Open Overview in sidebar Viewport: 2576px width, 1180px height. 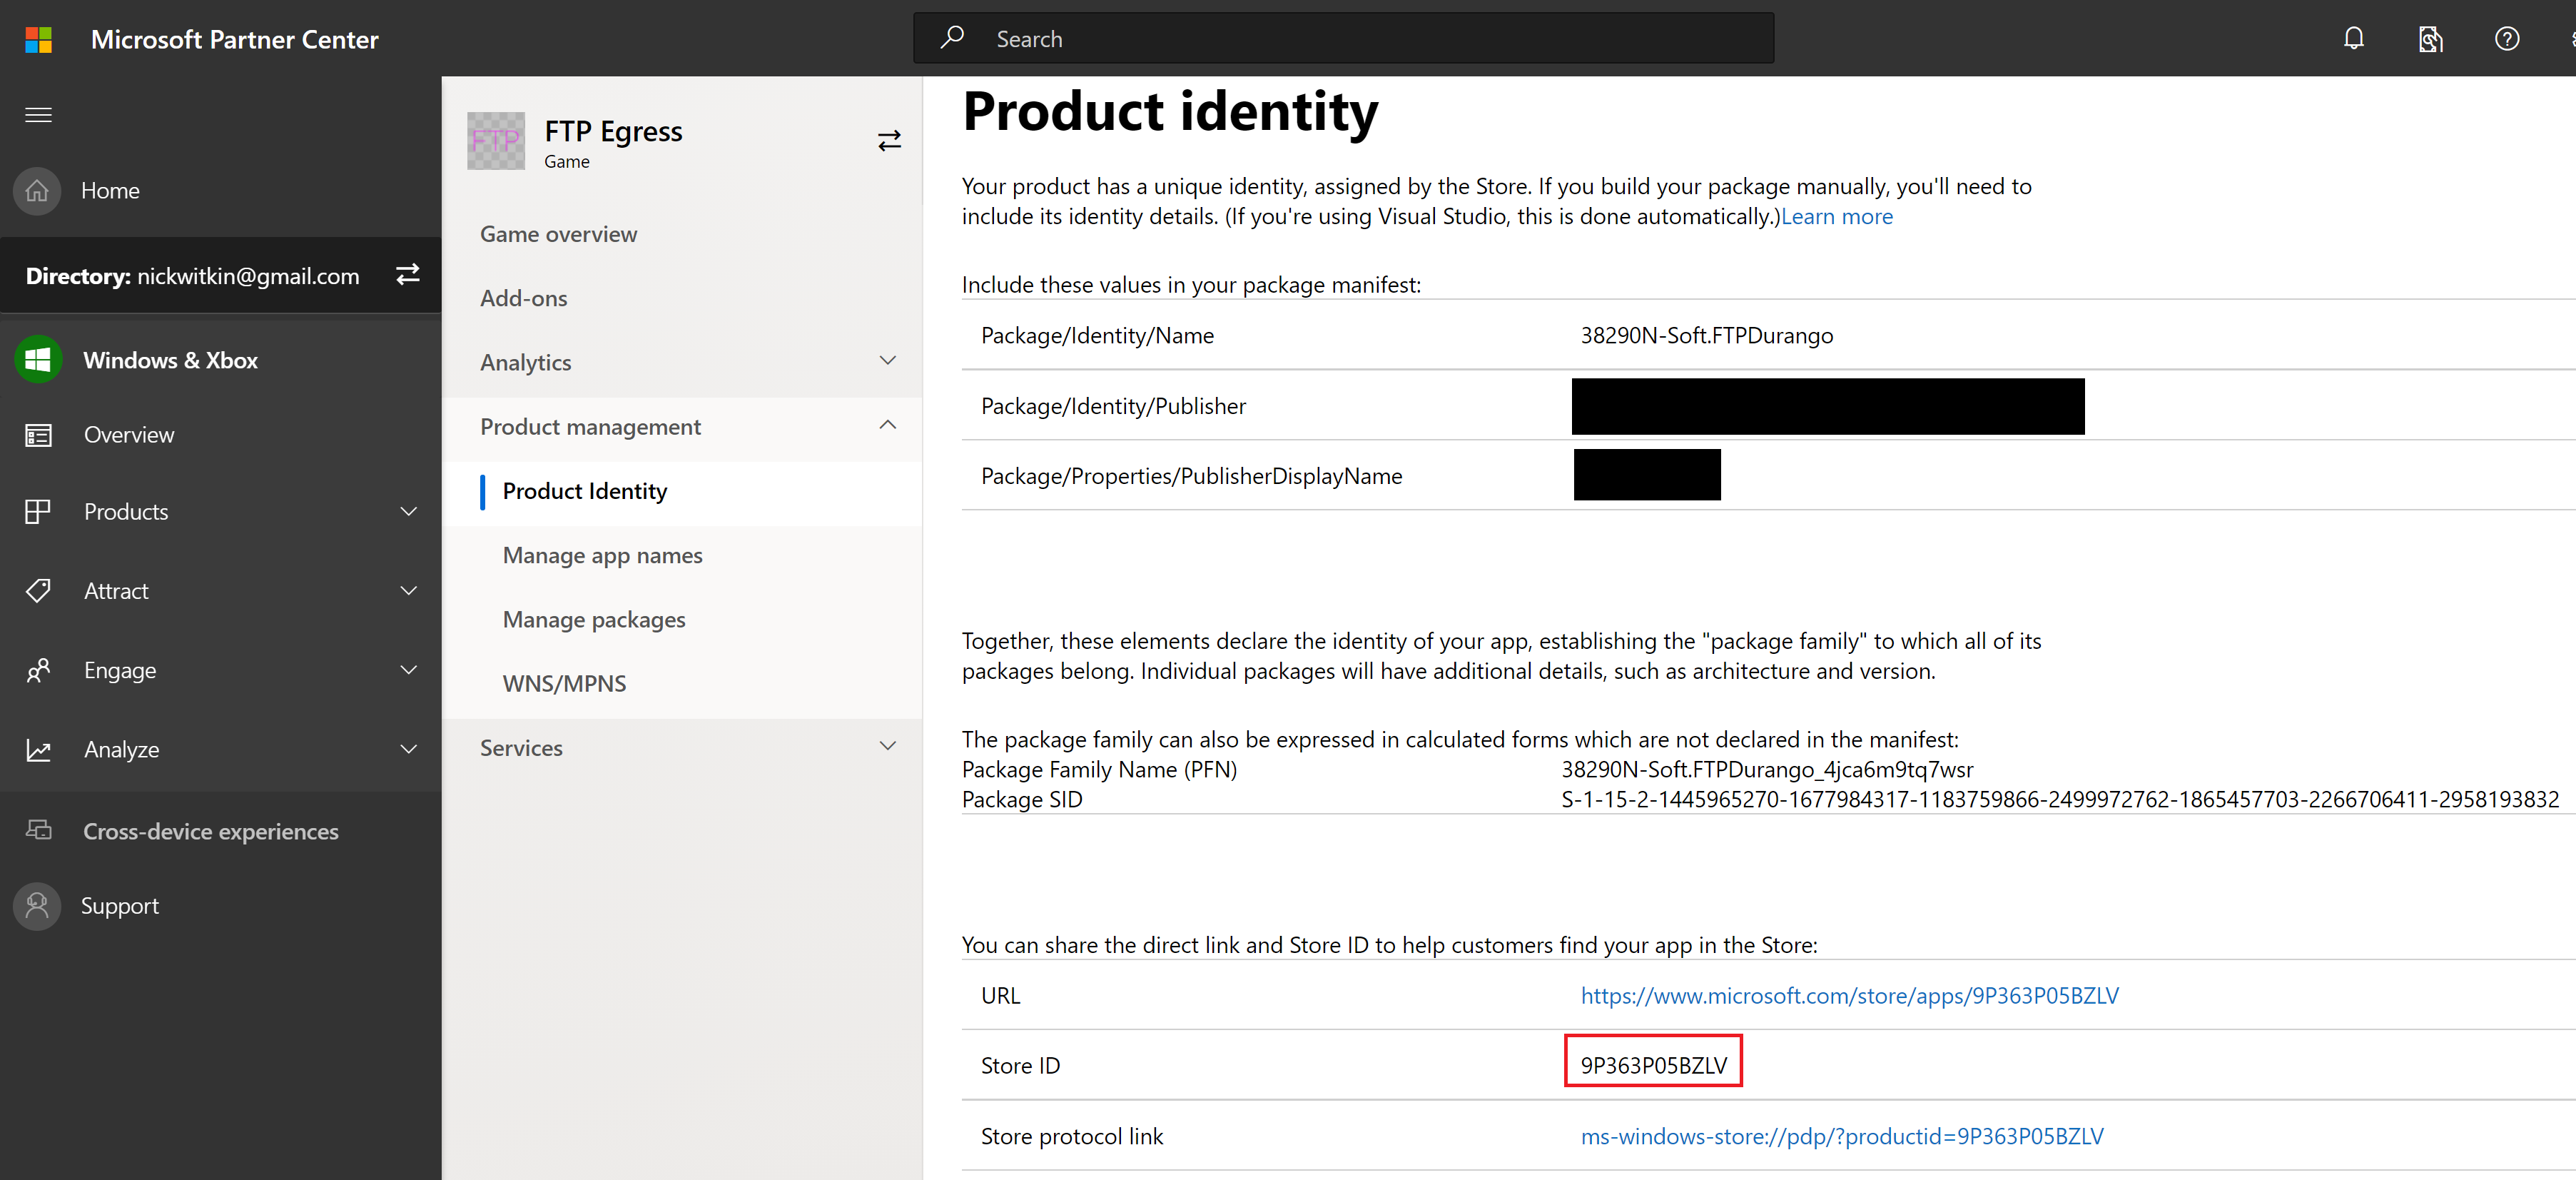pyautogui.click(x=129, y=435)
